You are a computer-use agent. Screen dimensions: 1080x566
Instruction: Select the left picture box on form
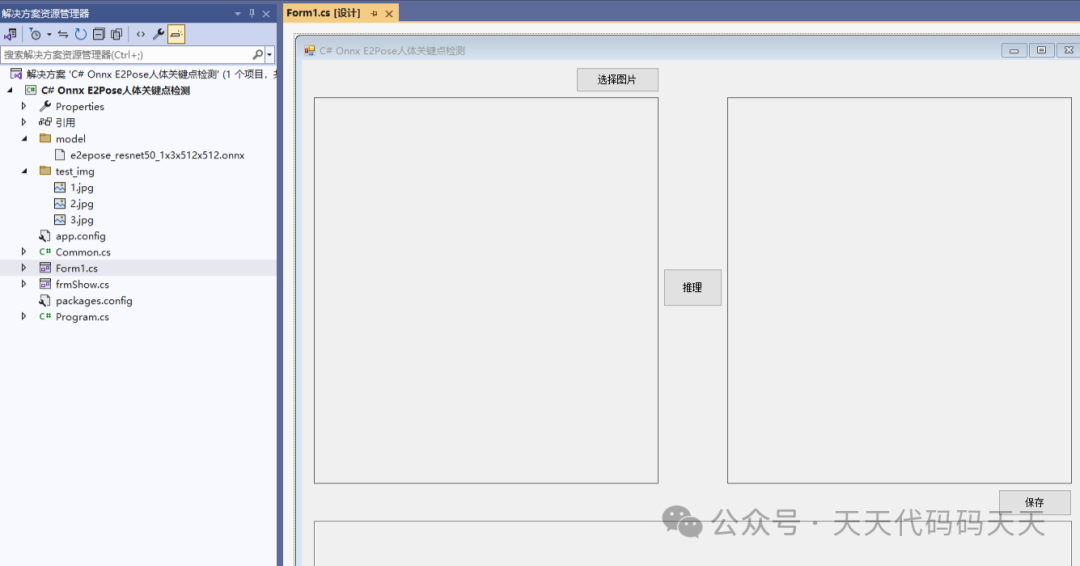tap(486, 290)
